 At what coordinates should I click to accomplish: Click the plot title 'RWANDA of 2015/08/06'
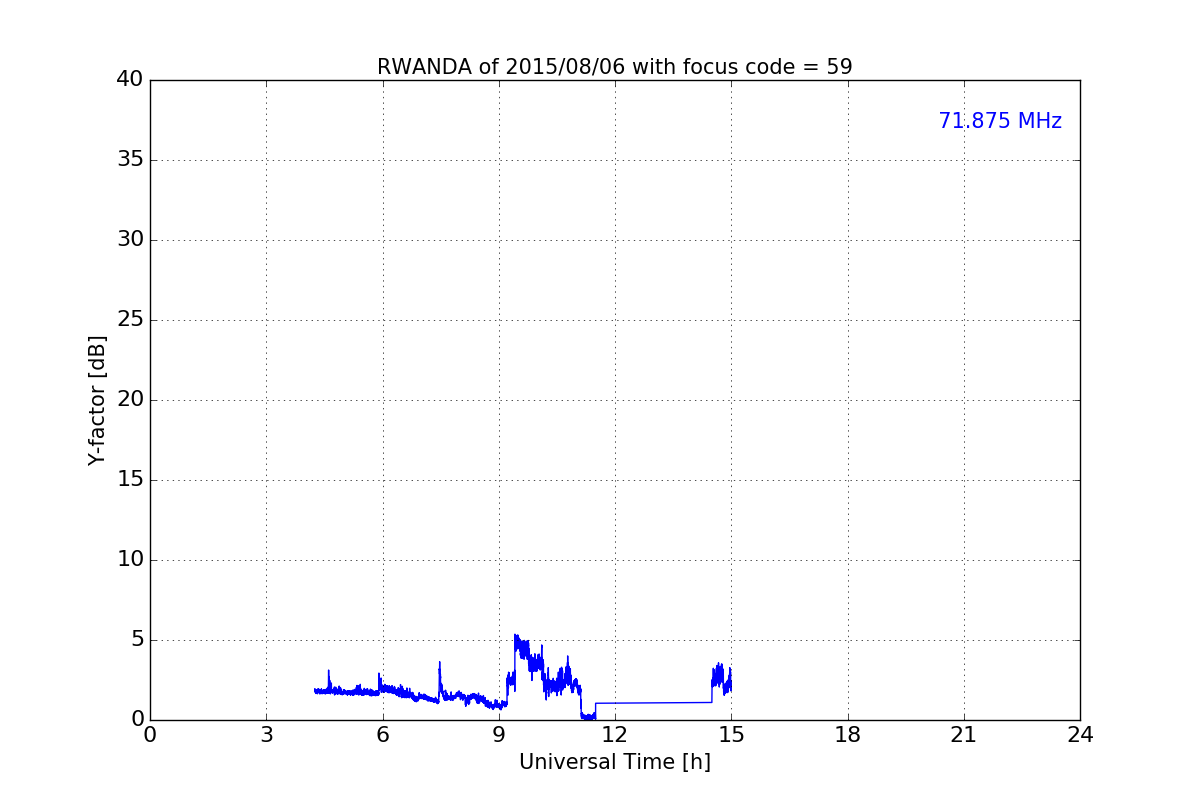pyautogui.click(x=614, y=67)
